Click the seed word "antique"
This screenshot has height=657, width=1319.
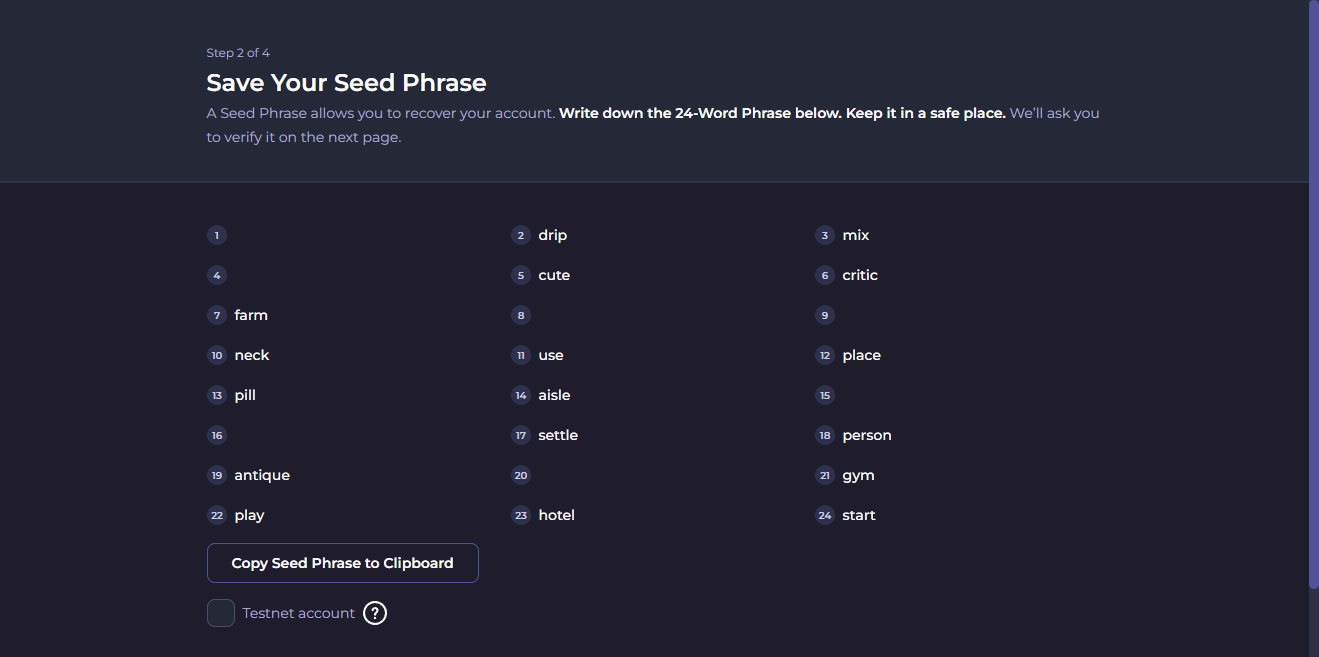262,475
